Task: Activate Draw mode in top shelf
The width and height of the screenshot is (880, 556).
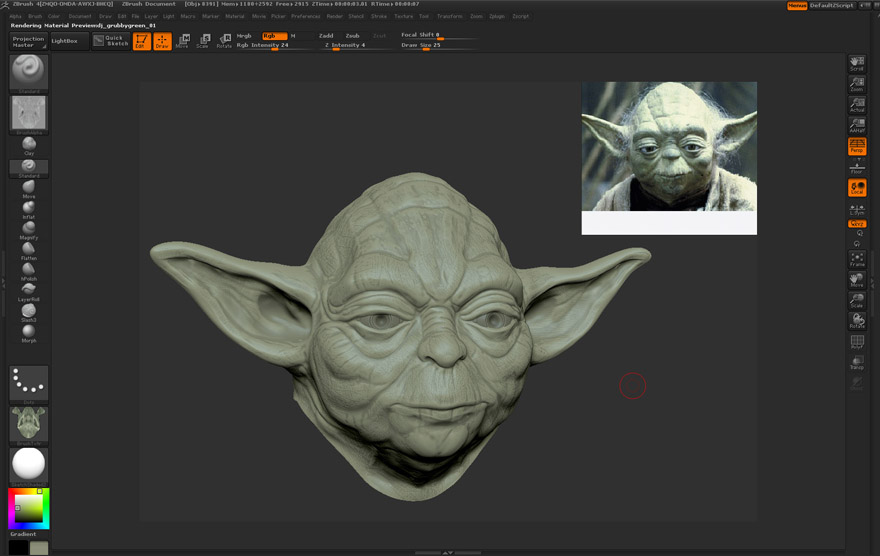Action: (x=162, y=41)
